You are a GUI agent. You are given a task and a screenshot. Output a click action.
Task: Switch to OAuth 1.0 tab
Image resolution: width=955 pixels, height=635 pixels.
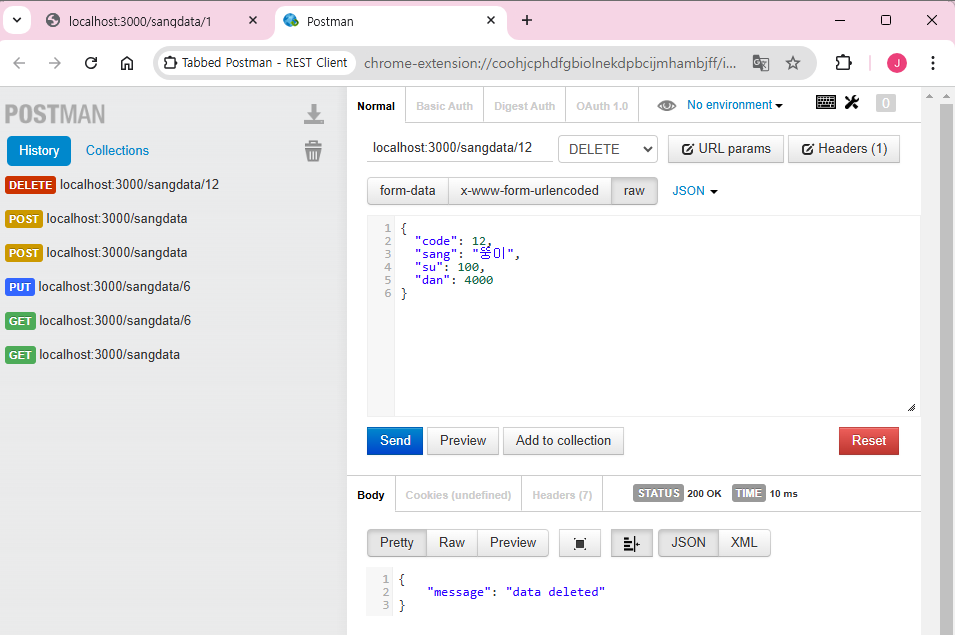[x=602, y=106]
